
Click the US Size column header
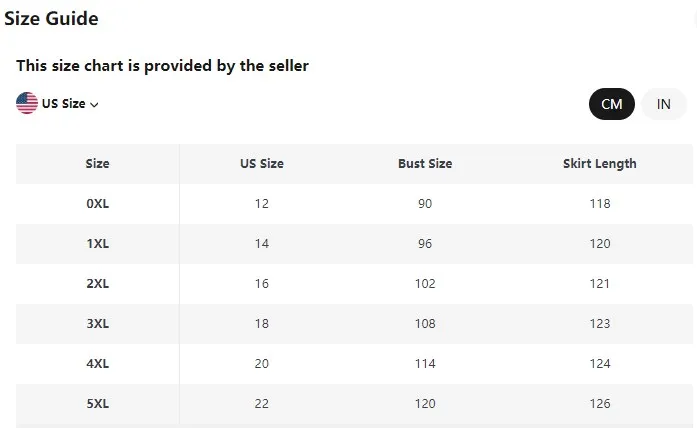point(261,164)
